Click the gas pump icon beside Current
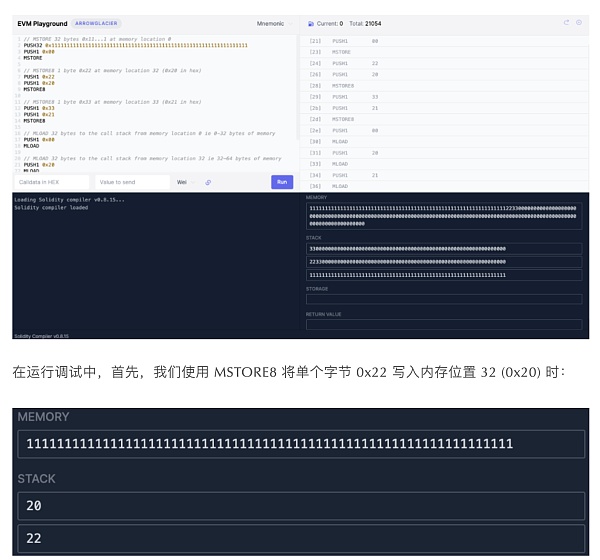Viewport: 600px width, 560px height. coord(311,23)
